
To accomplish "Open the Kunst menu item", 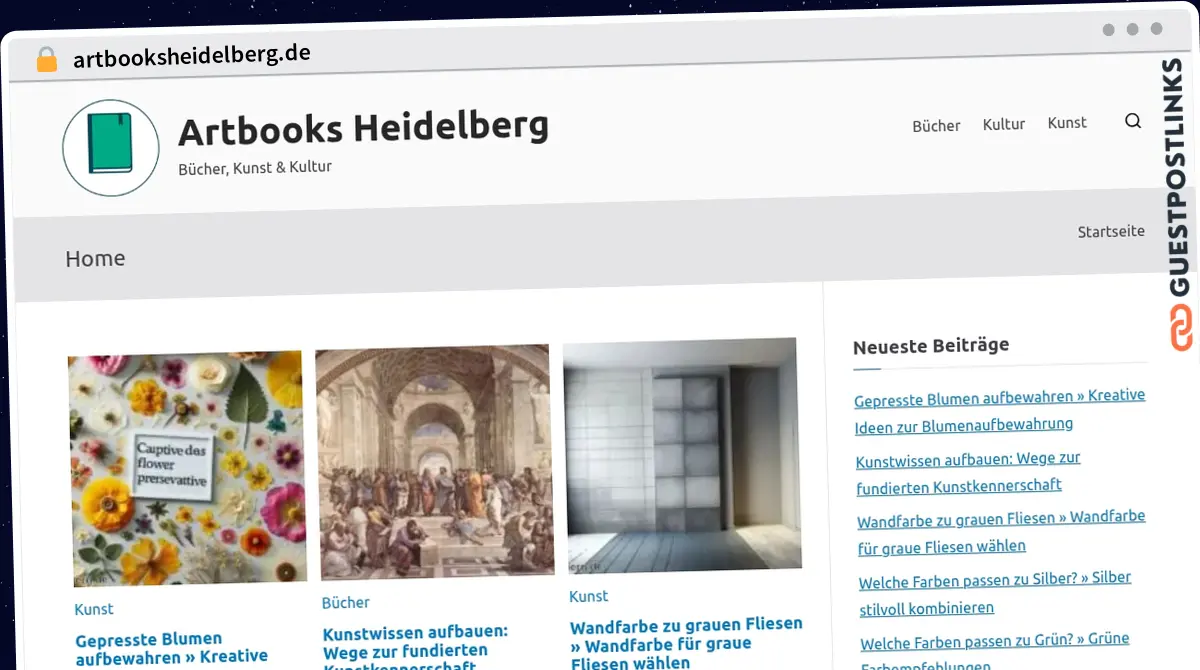I will (x=1067, y=122).
